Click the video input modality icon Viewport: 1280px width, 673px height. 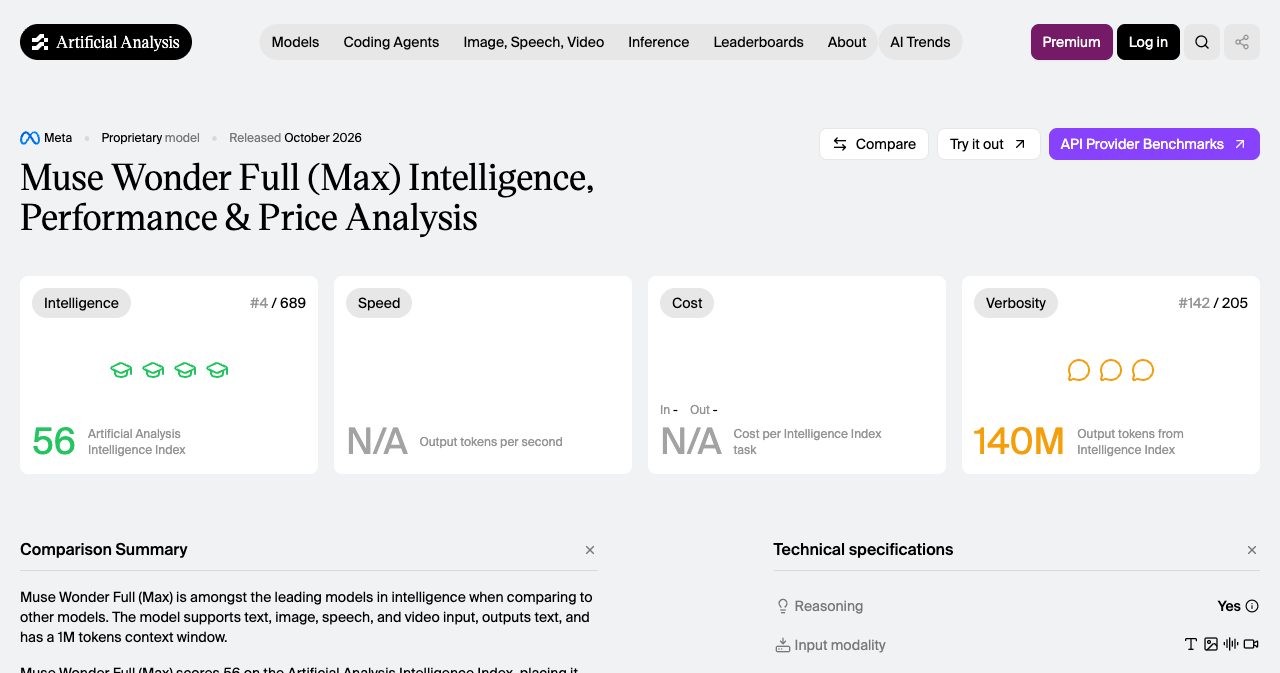pyautogui.click(x=1251, y=645)
